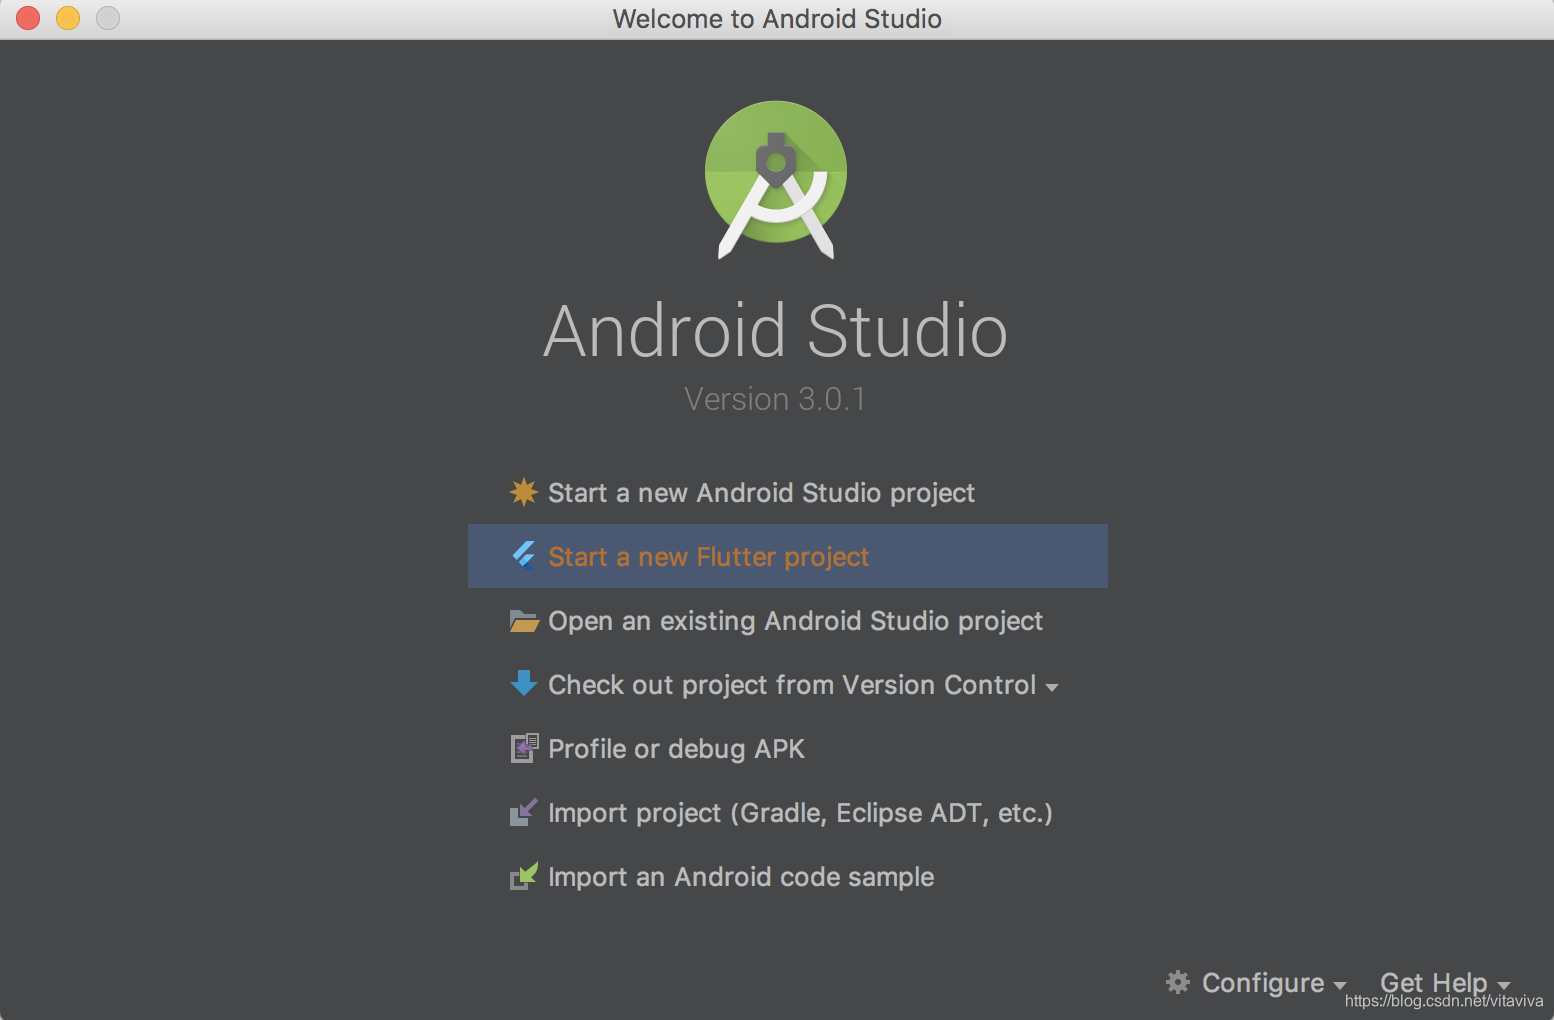Click the Android Studio title heading

(x=776, y=331)
